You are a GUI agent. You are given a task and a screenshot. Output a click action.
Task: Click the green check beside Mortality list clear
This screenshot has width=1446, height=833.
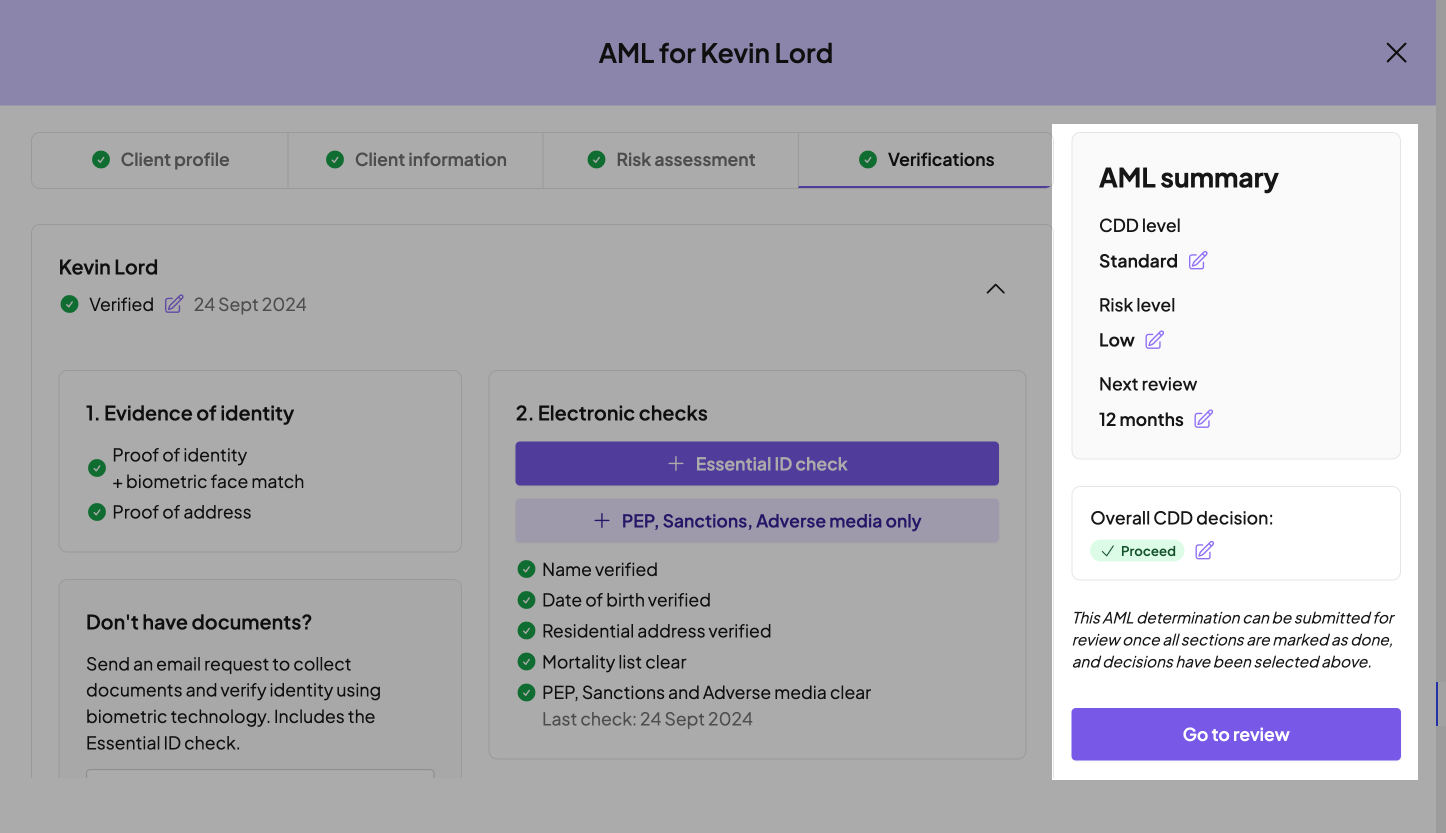click(526, 662)
